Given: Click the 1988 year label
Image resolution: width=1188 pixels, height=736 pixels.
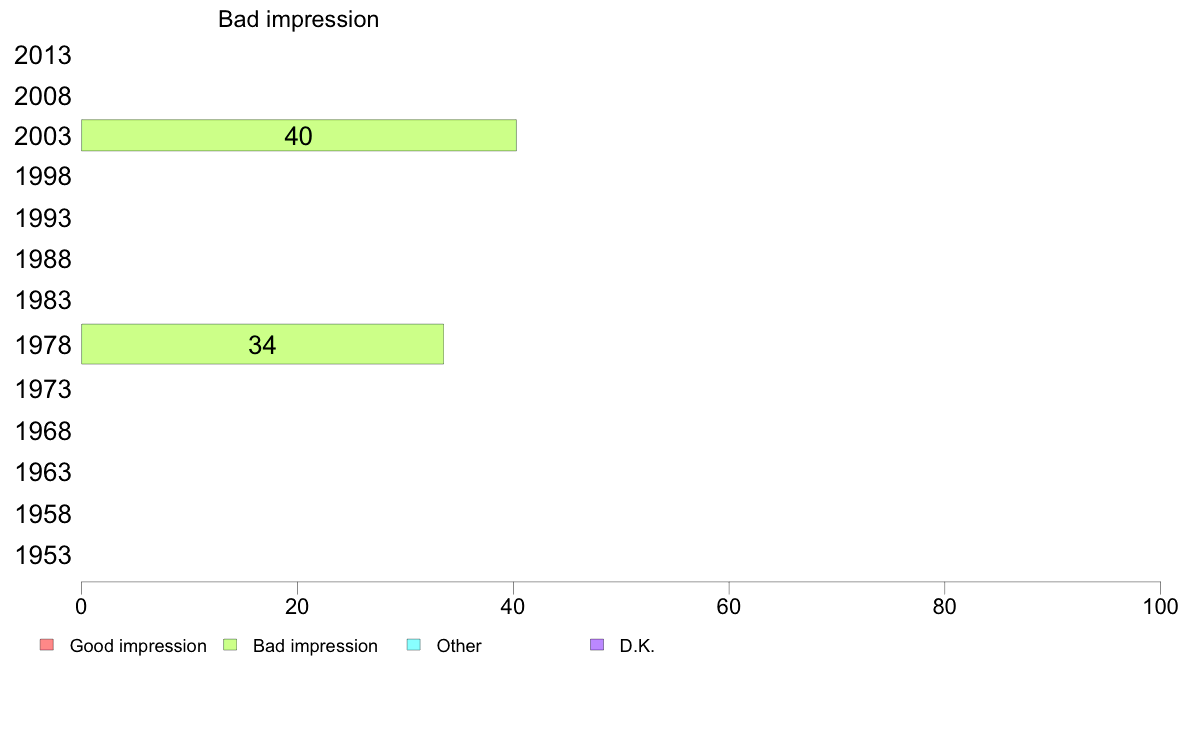Looking at the screenshot, I should click(42, 259).
